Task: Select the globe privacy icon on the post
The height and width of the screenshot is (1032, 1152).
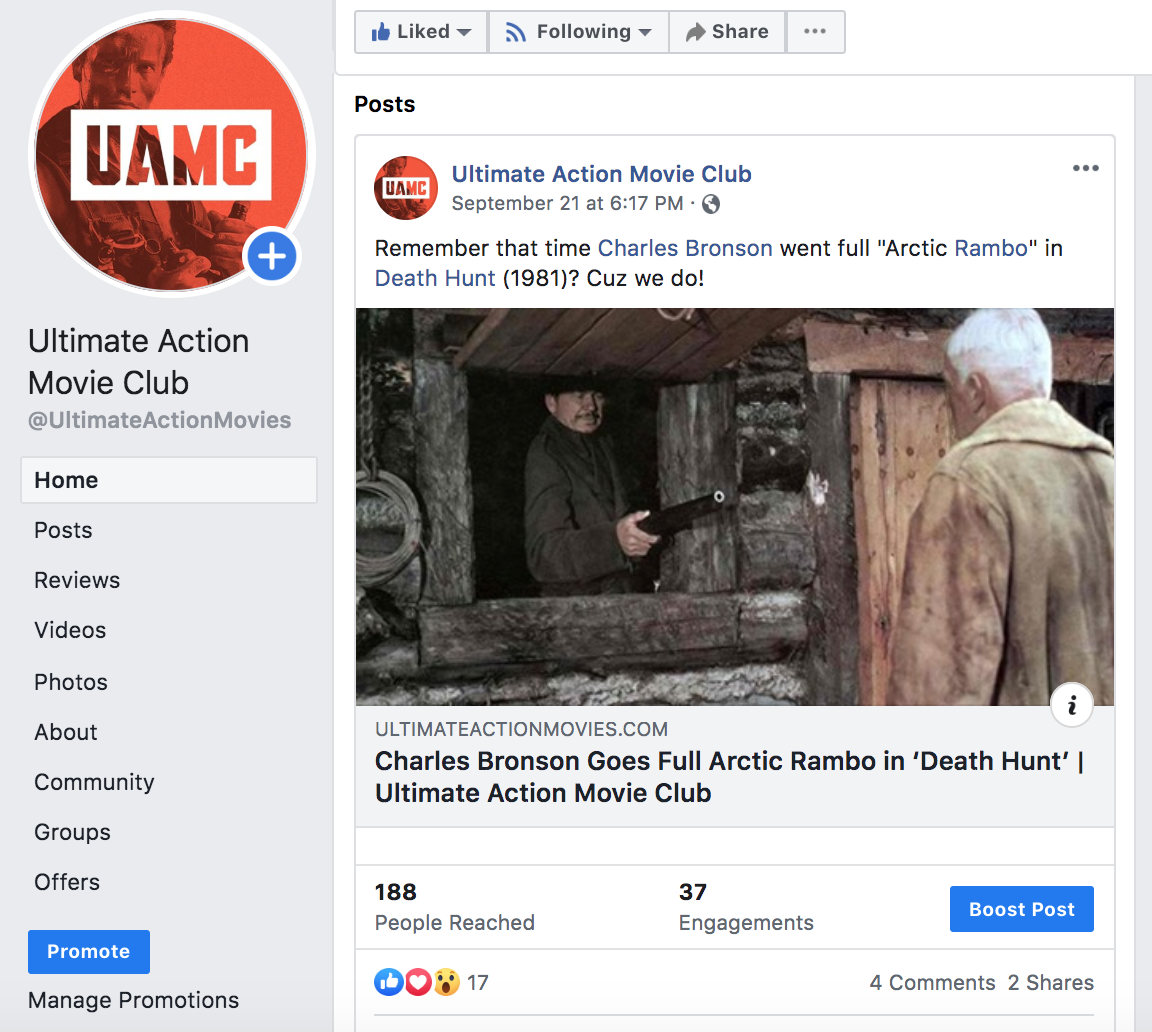Action: coord(711,203)
